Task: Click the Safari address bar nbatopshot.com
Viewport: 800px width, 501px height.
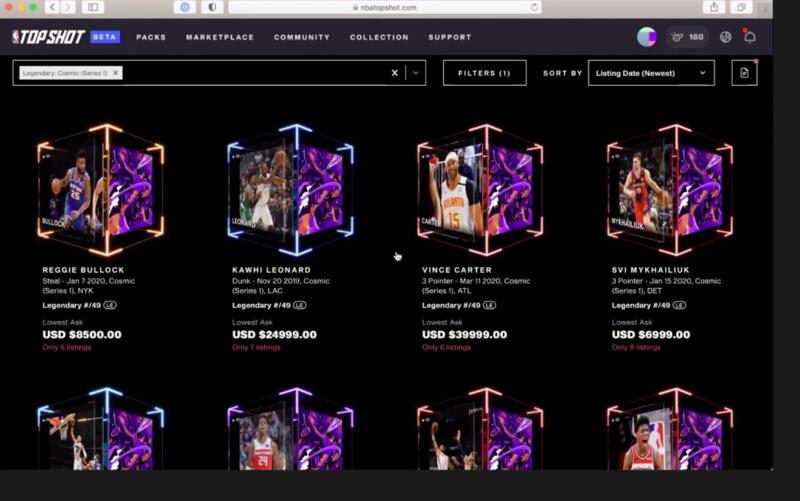Action: tap(384, 7)
